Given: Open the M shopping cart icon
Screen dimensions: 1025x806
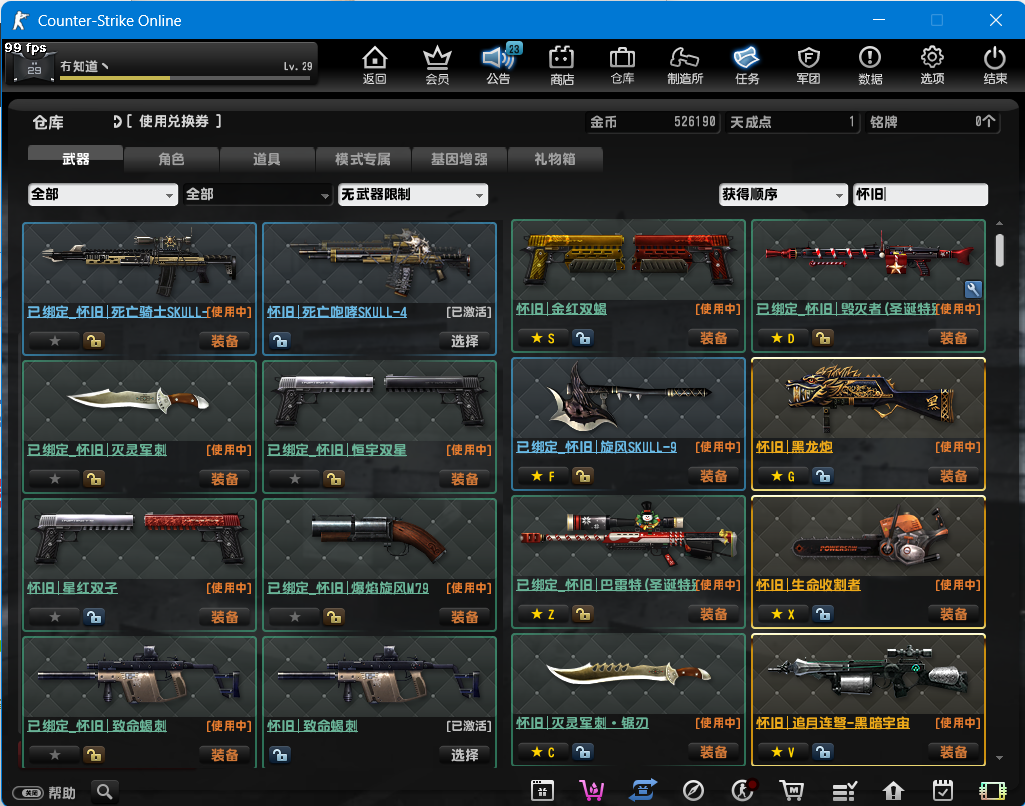Looking at the screenshot, I should click(792, 790).
